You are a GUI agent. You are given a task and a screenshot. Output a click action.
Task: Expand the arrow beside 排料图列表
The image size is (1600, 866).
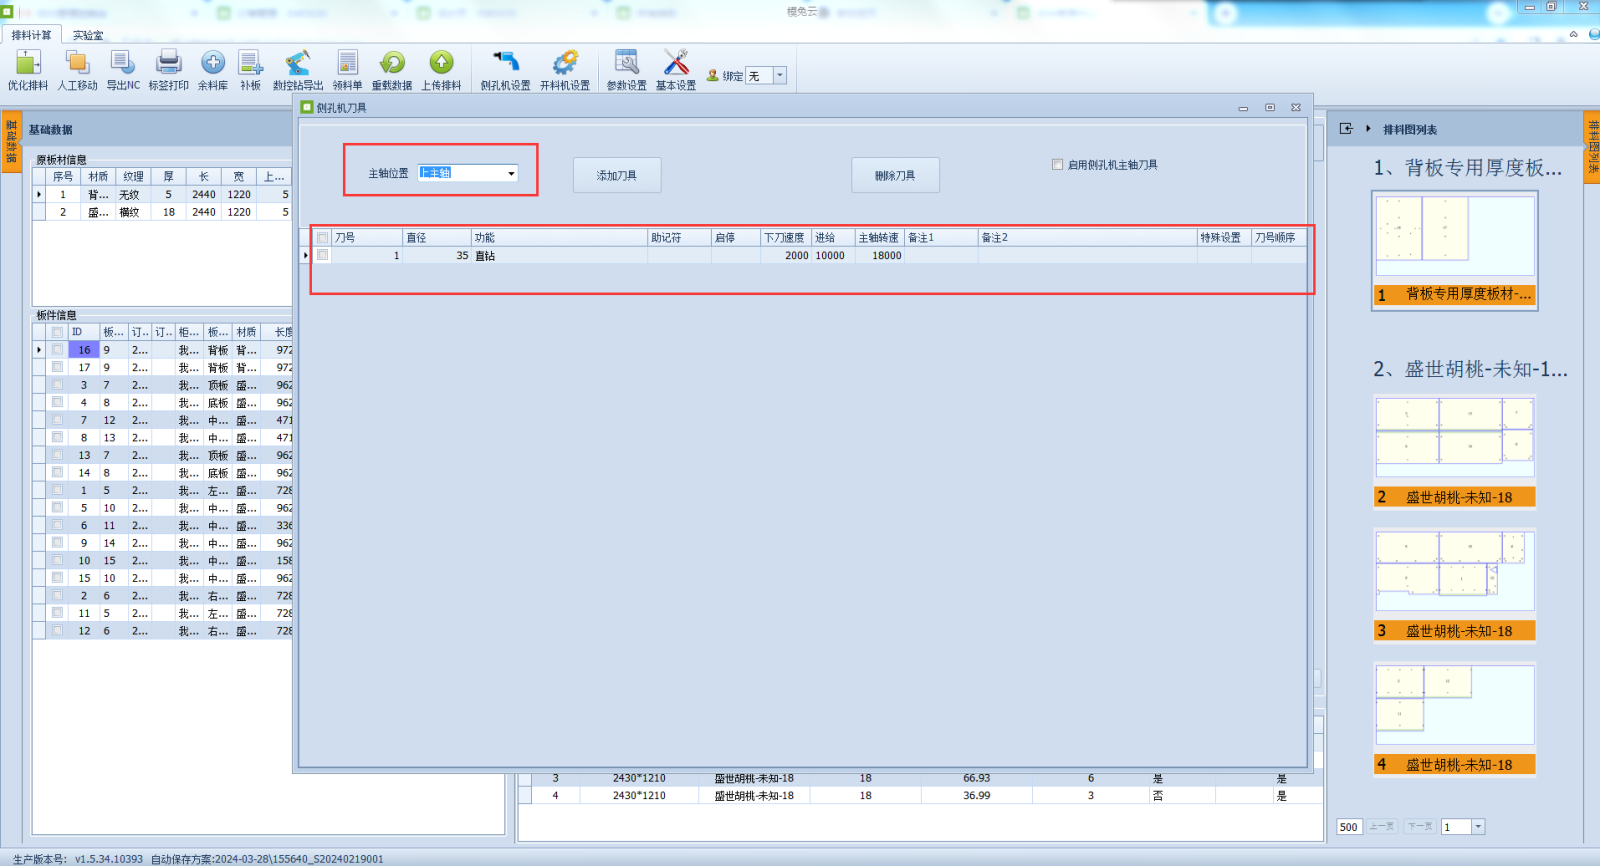coord(1368,129)
